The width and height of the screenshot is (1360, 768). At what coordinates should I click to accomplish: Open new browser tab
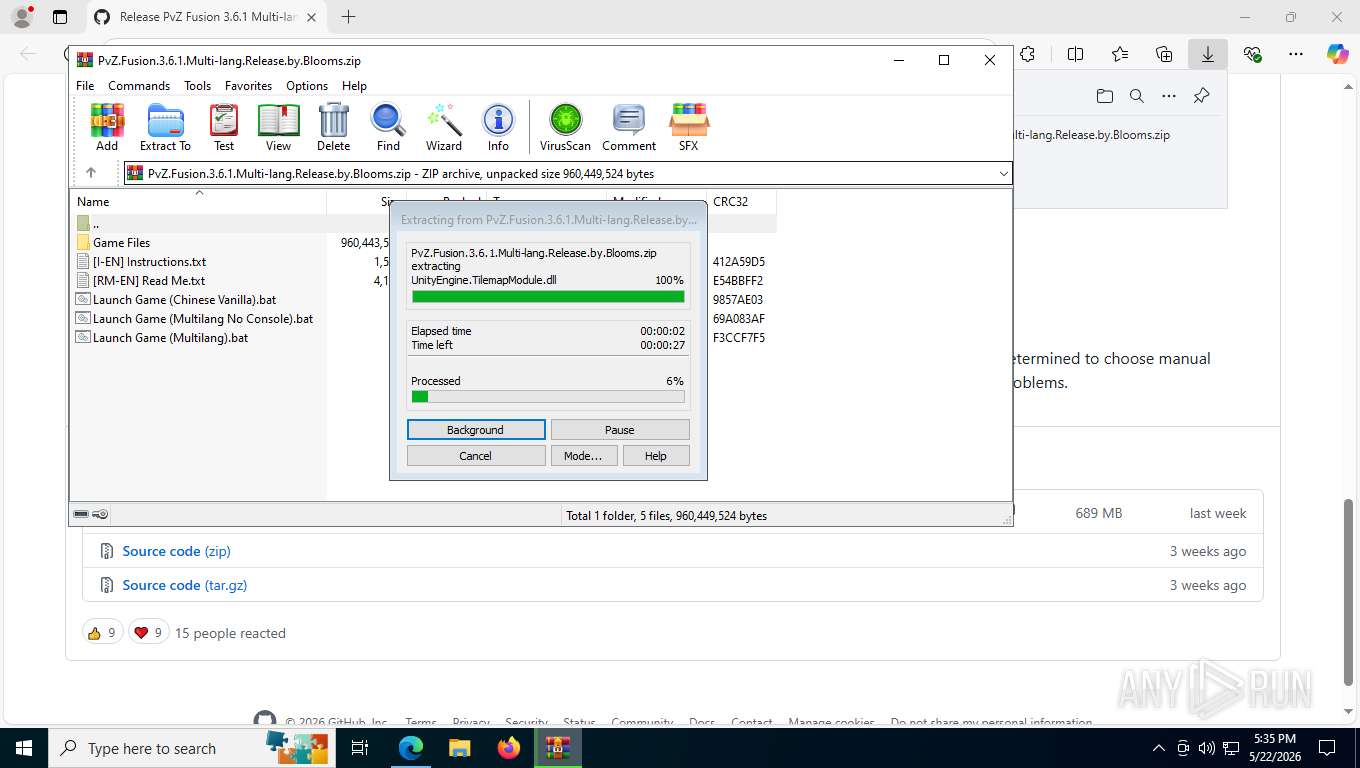tap(348, 17)
